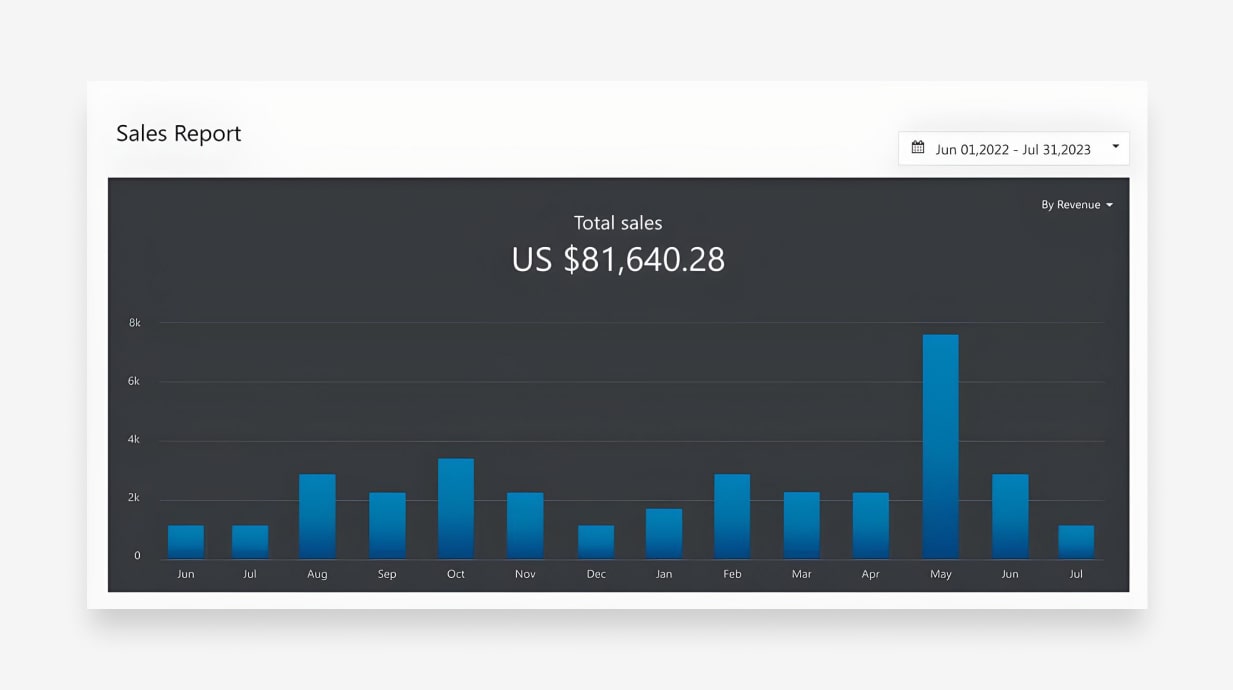Click the Sep bar in the chart

tap(387, 525)
